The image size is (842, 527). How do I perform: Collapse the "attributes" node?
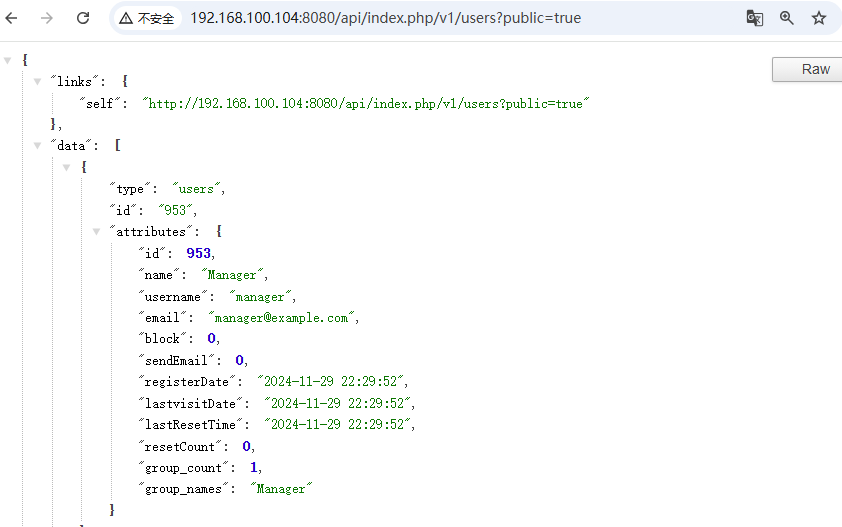[x=97, y=231]
